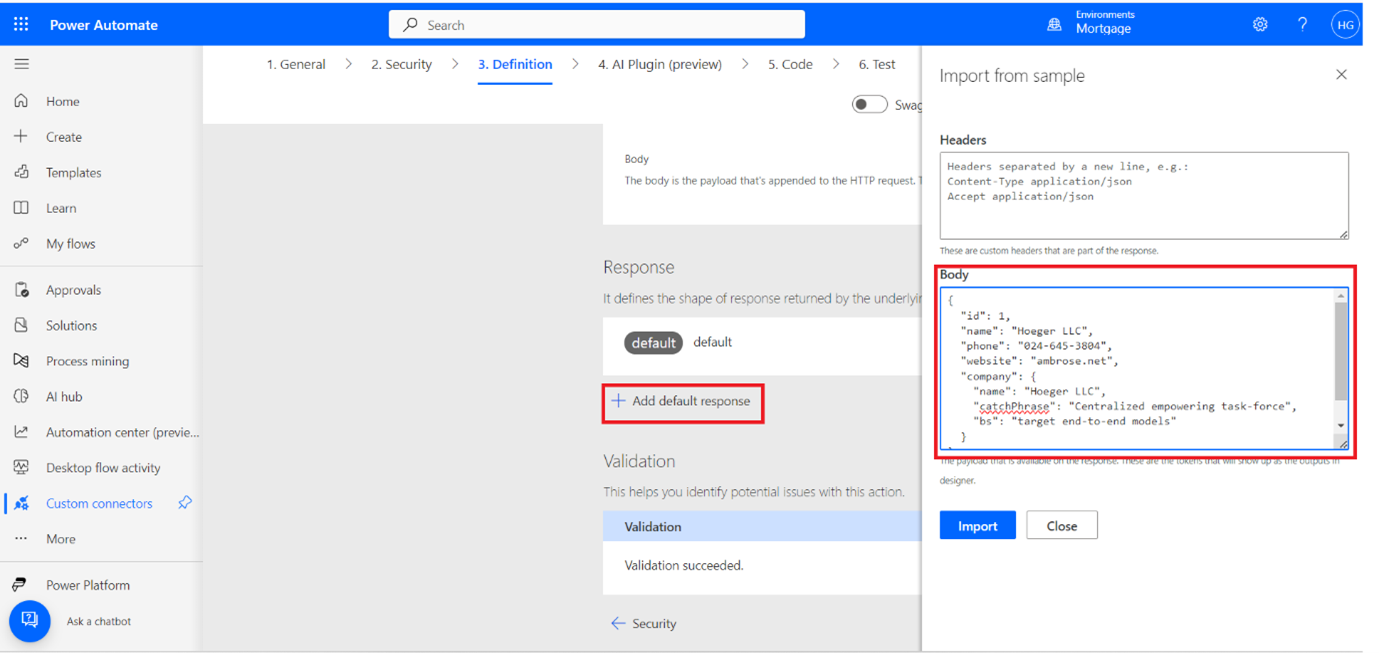Image resolution: width=1379 pixels, height=653 pixels.
Task: Switch to the 2. Security step
Action: [x=401, y=64]
